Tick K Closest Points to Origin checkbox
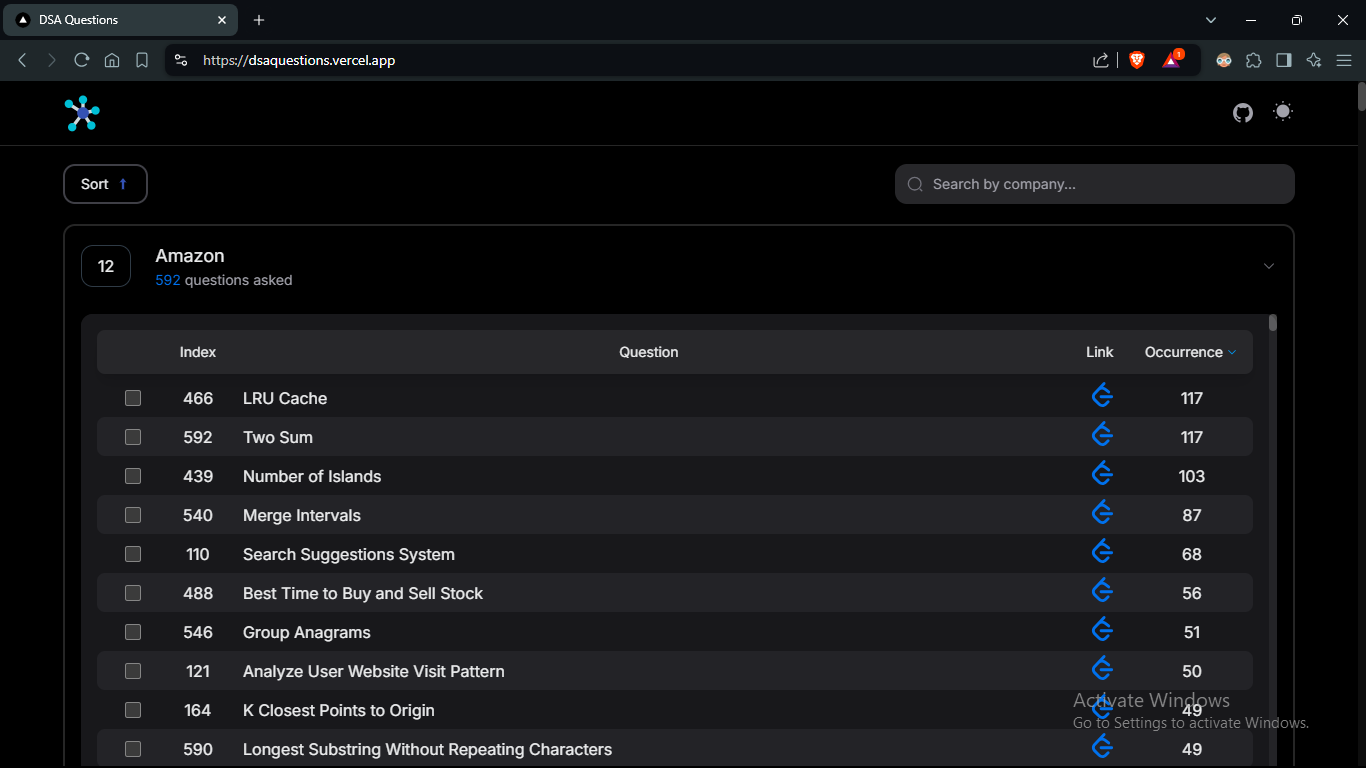This screenshot has width=1366, height=768. [133, 710]
